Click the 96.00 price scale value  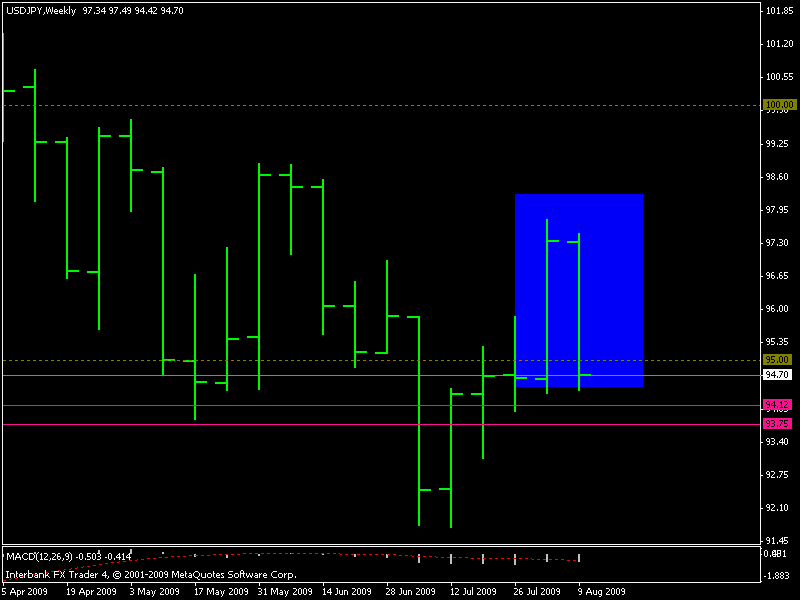778,309
